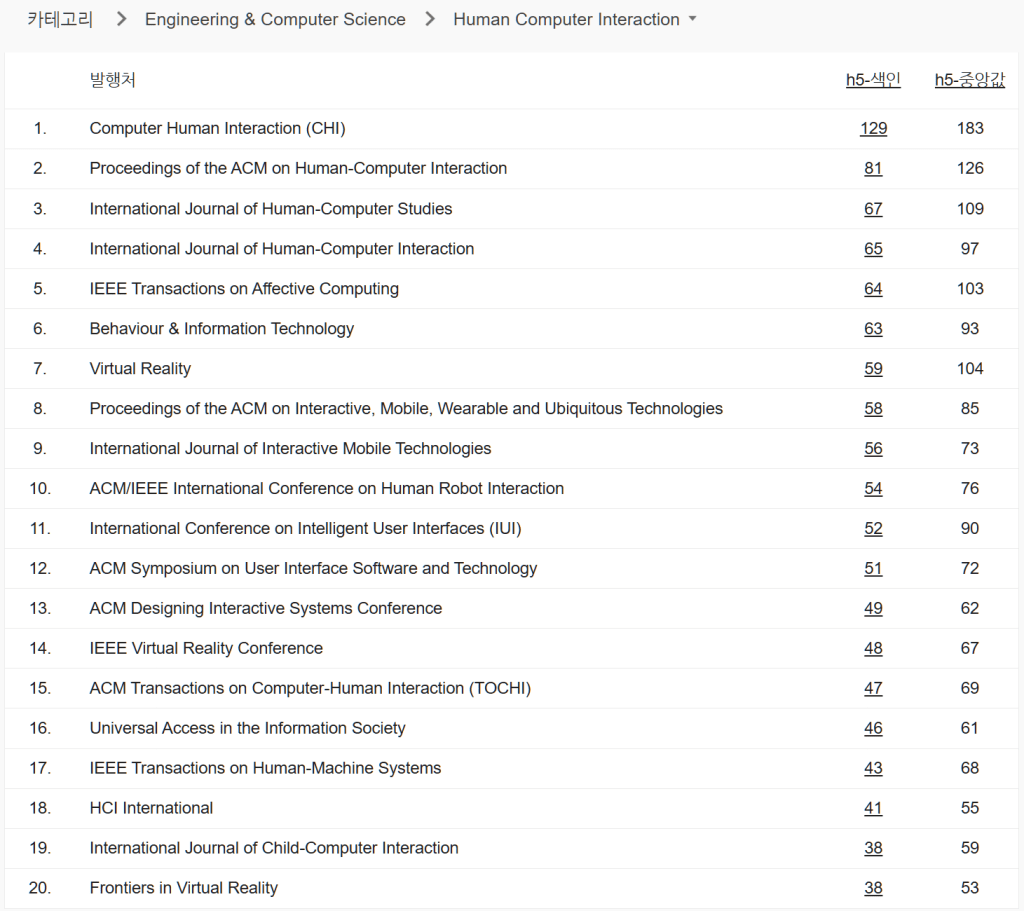Click h5-index 47 for ACM TOCHI
Viewport: 1024px width, 911px height.
coord(873,689)
